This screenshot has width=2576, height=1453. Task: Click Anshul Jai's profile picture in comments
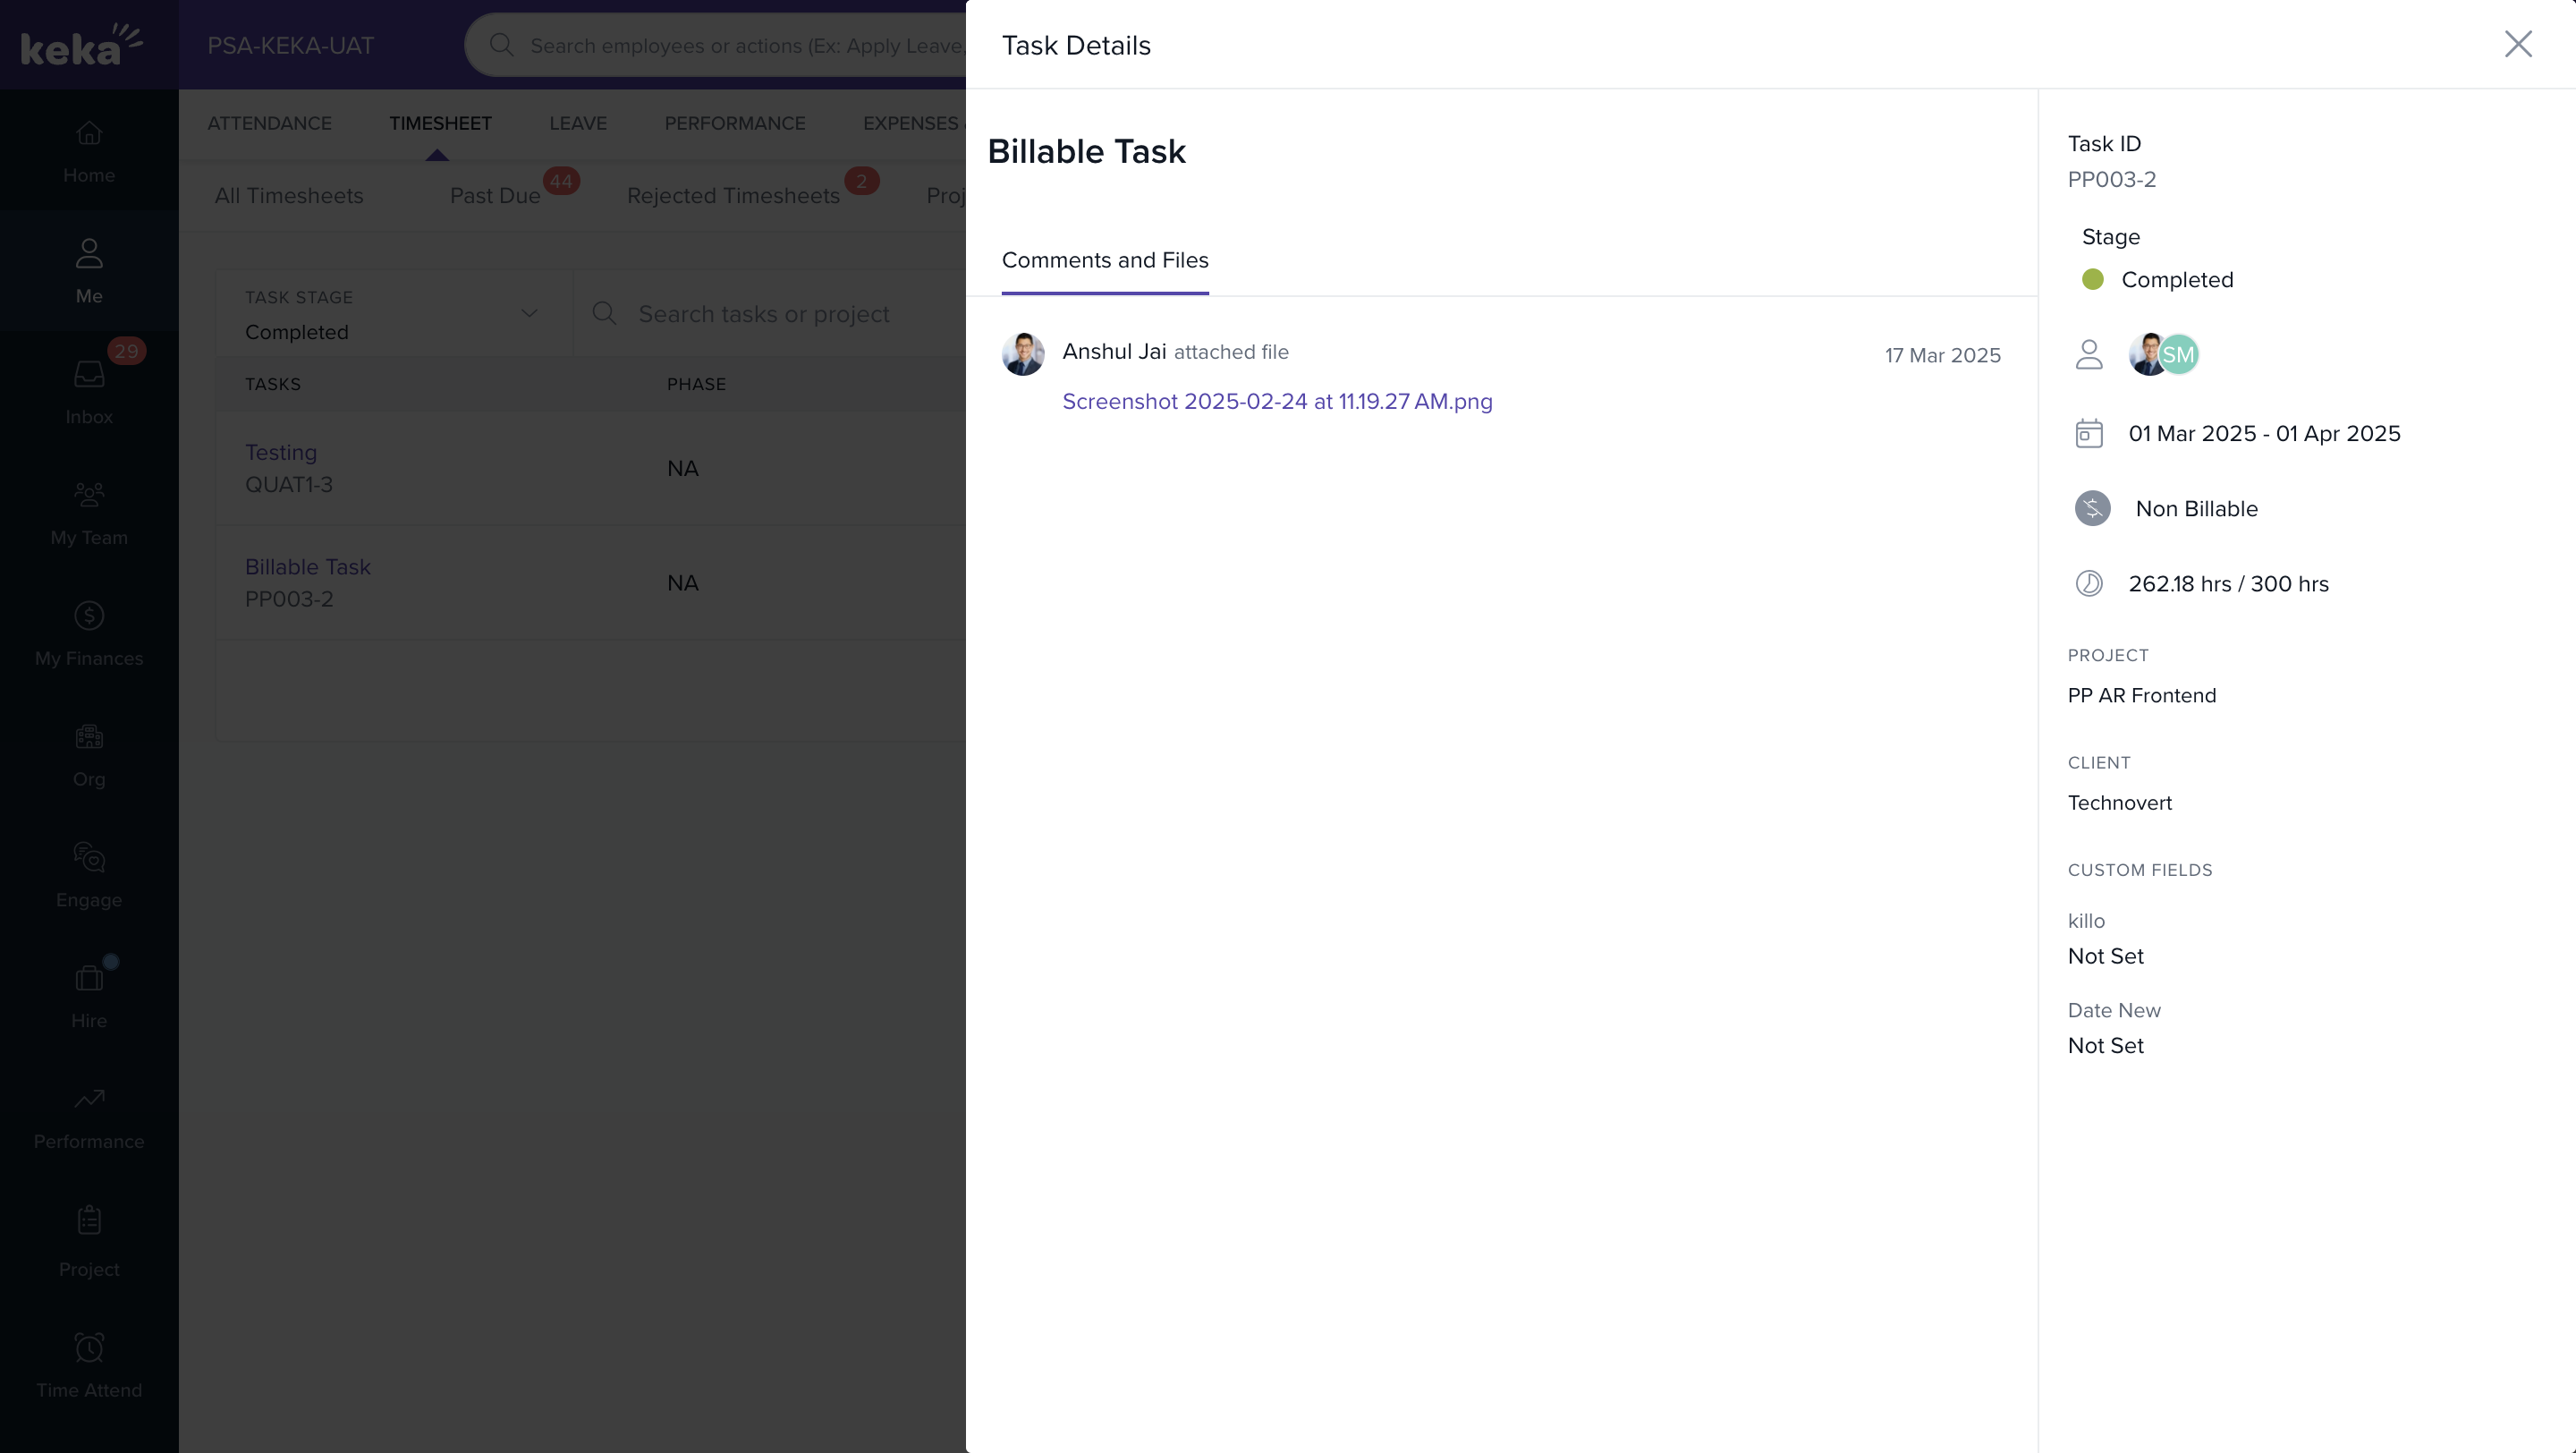pyautogui.click(x=1022, y=354)
